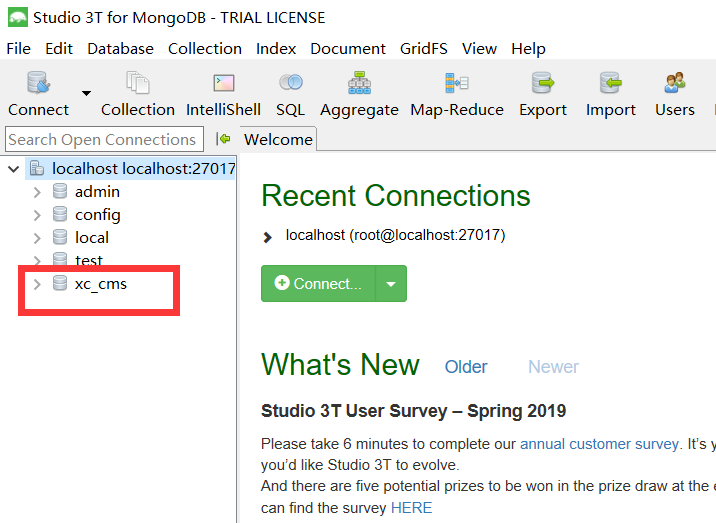Click the Connect toolbar icon

tap(38, 83)
